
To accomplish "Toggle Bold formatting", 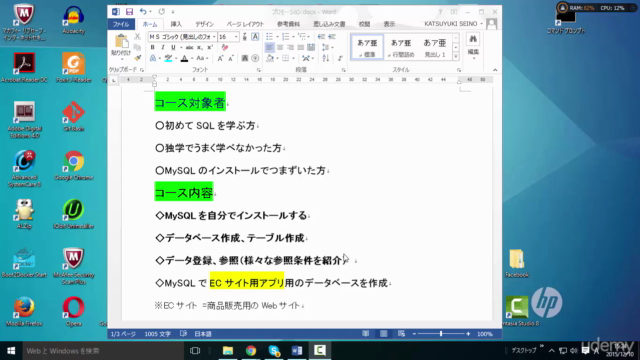I will (x=153, y=48).
